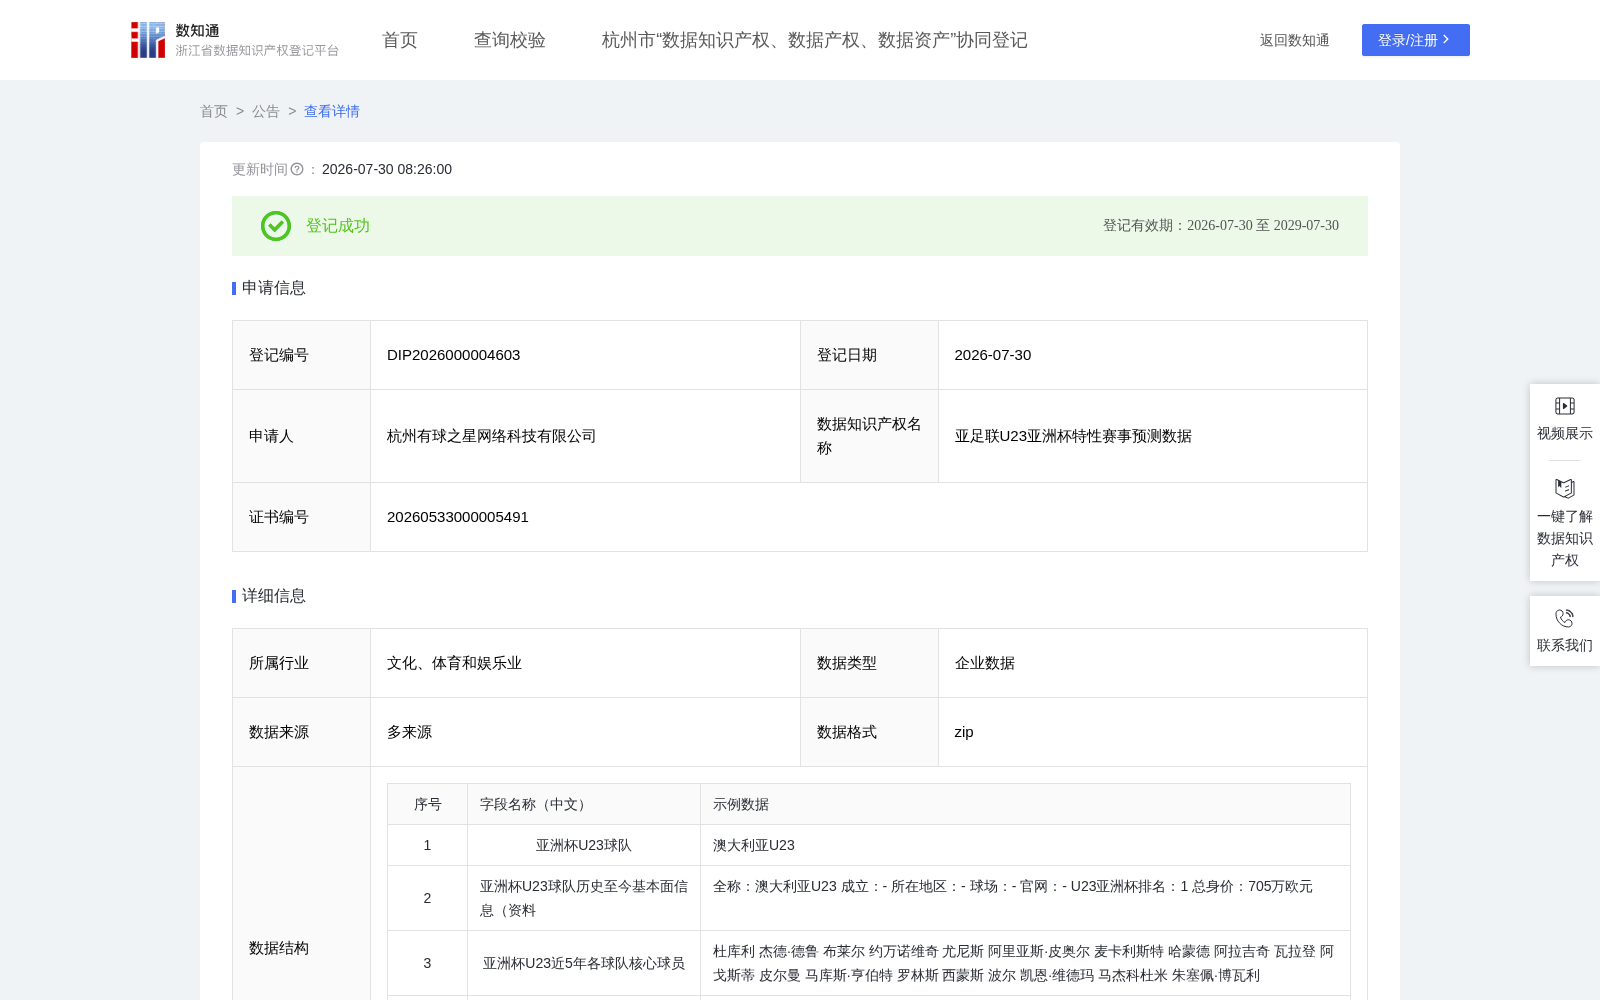
Task: Click the 申请人 label cell
Action: pos(302,436)
